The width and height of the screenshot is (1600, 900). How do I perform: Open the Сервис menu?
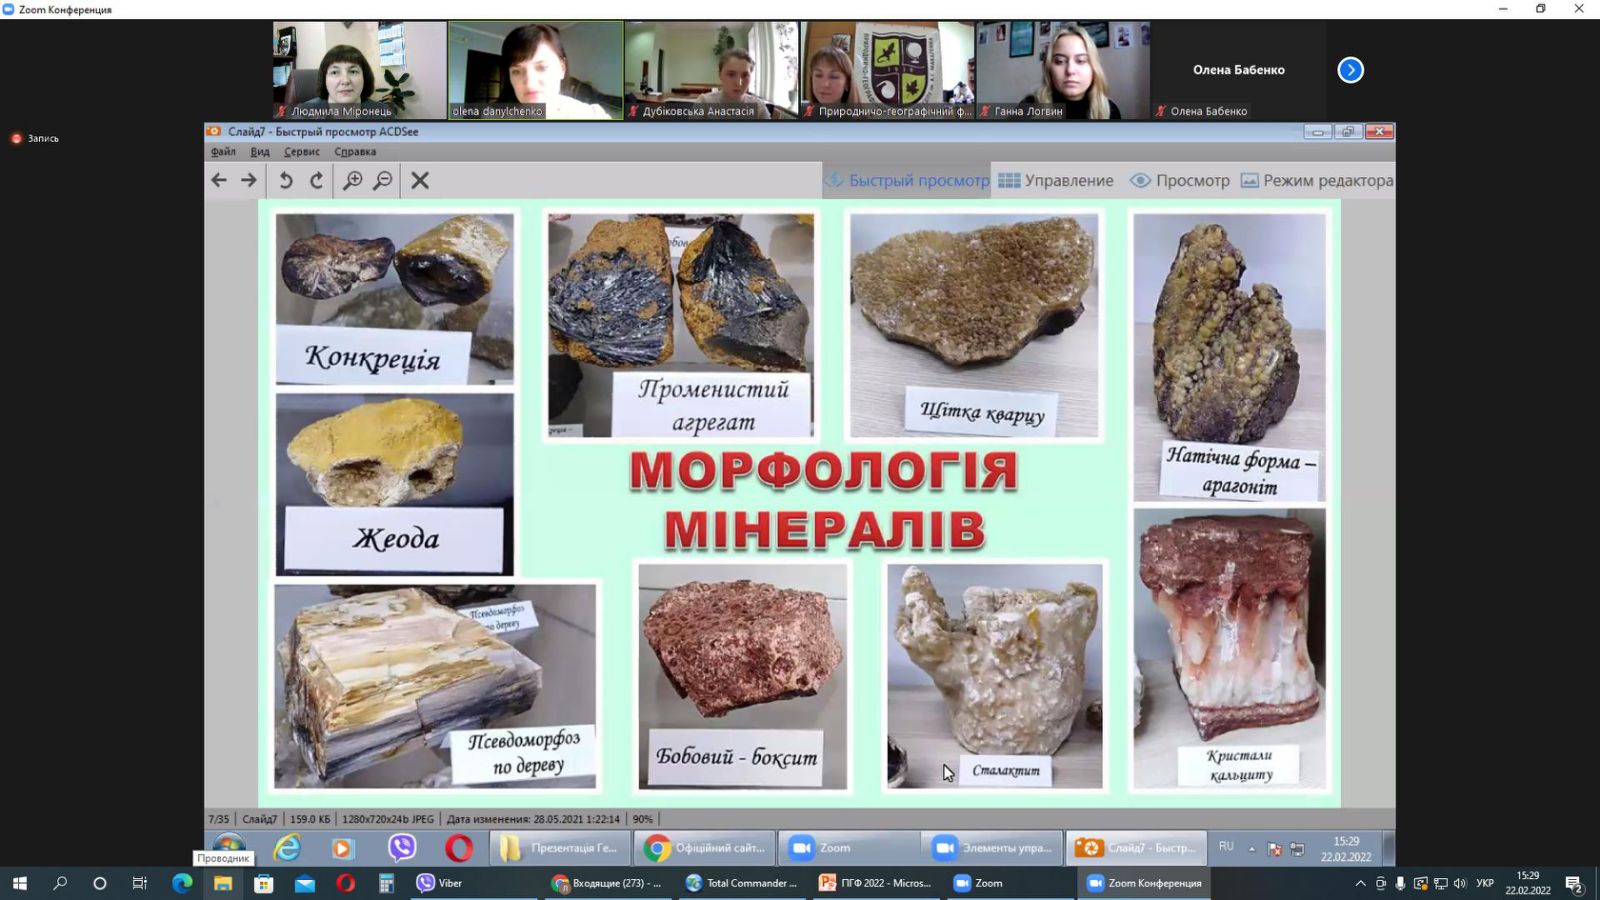coord(301,152)
